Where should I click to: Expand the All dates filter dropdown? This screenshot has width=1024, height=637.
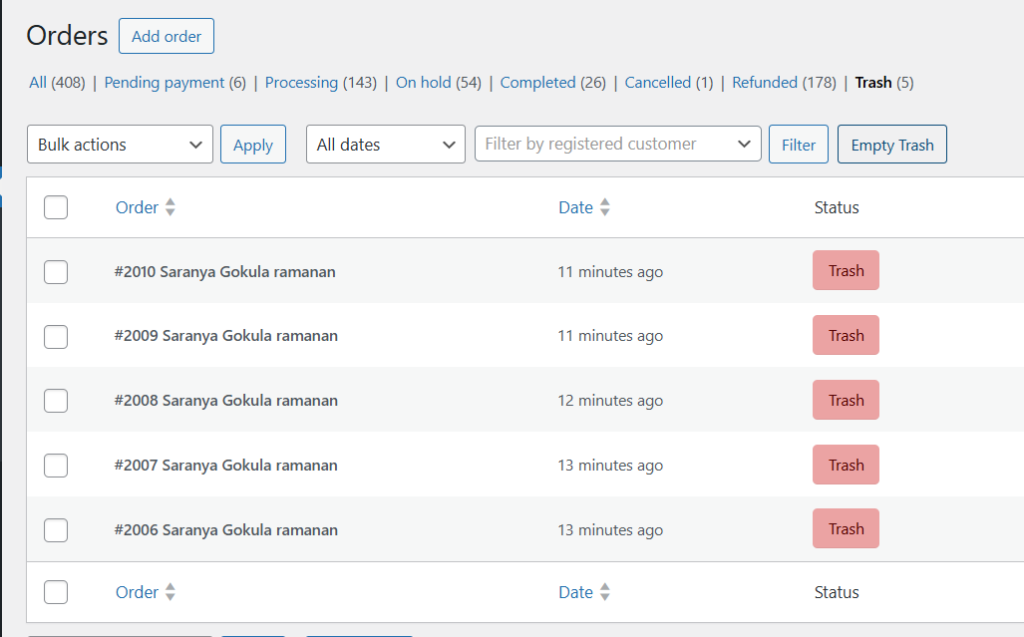(385, 144)
